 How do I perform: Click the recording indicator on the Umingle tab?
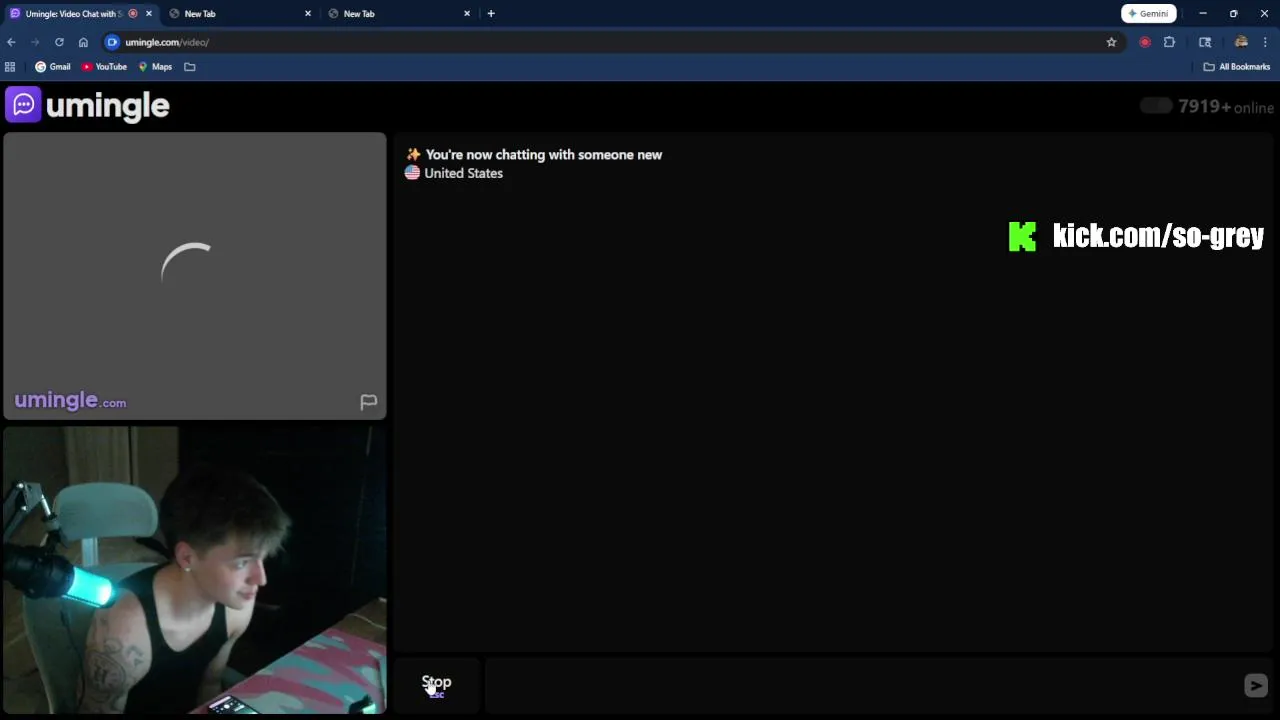(x=133, y=14)
